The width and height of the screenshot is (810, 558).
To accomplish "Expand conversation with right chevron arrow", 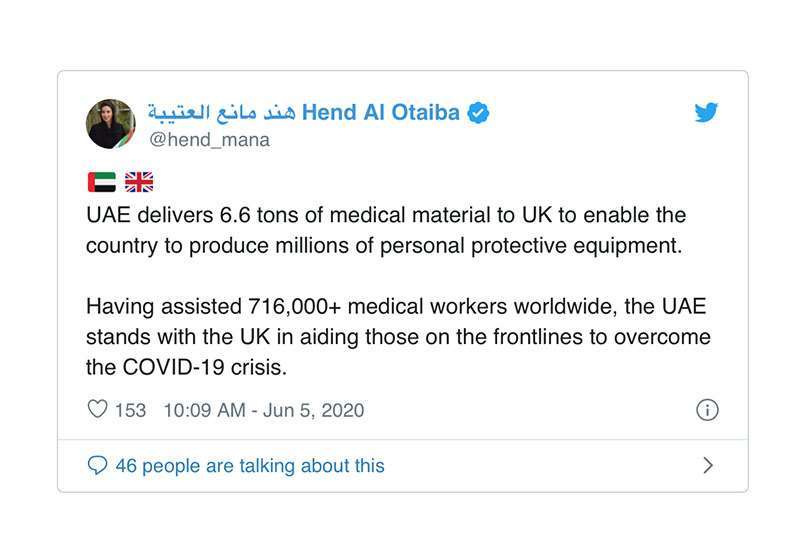I will click(x=708, y=465).
